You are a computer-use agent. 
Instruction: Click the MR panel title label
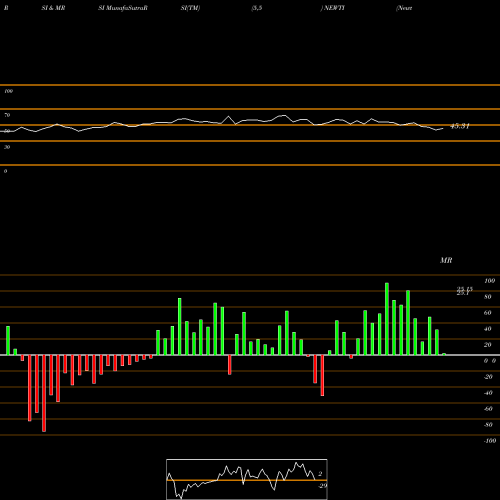coord(446,260)
